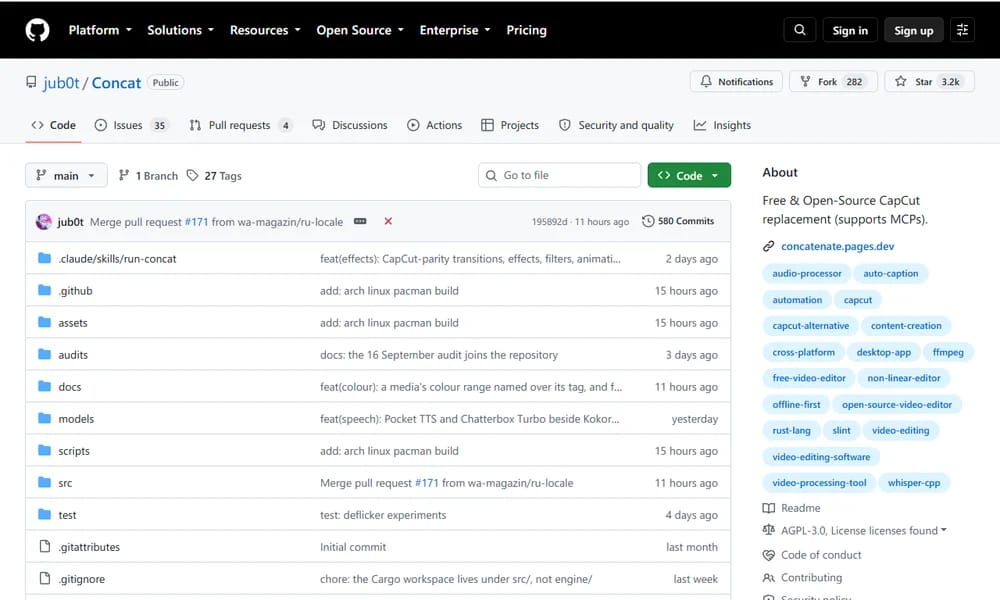
Task: Click the ffmpeg topic tag
Action: tap(948, 352)
